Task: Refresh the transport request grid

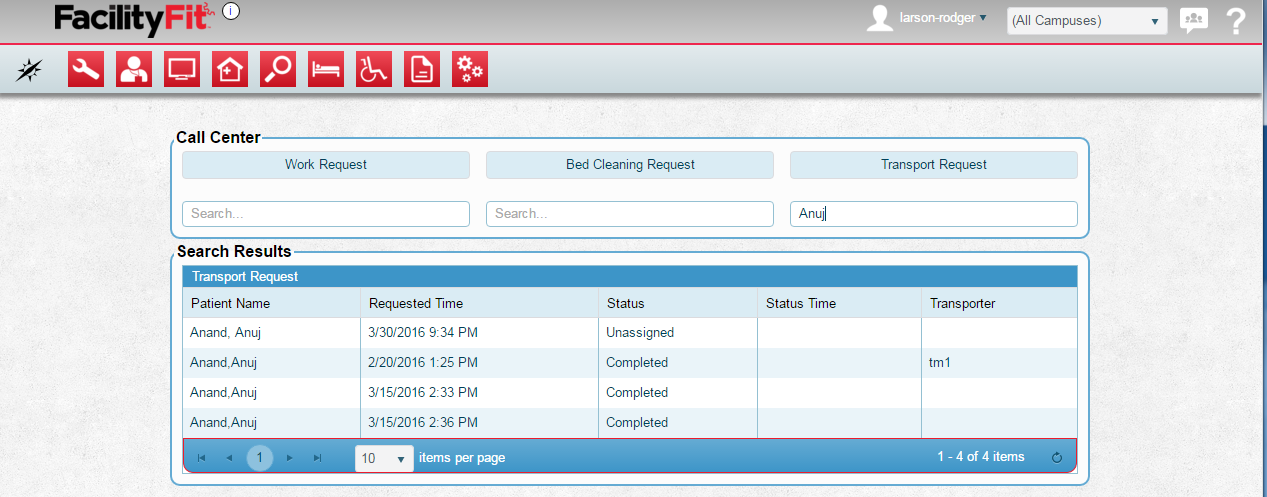Action: tap(1056, 458)
